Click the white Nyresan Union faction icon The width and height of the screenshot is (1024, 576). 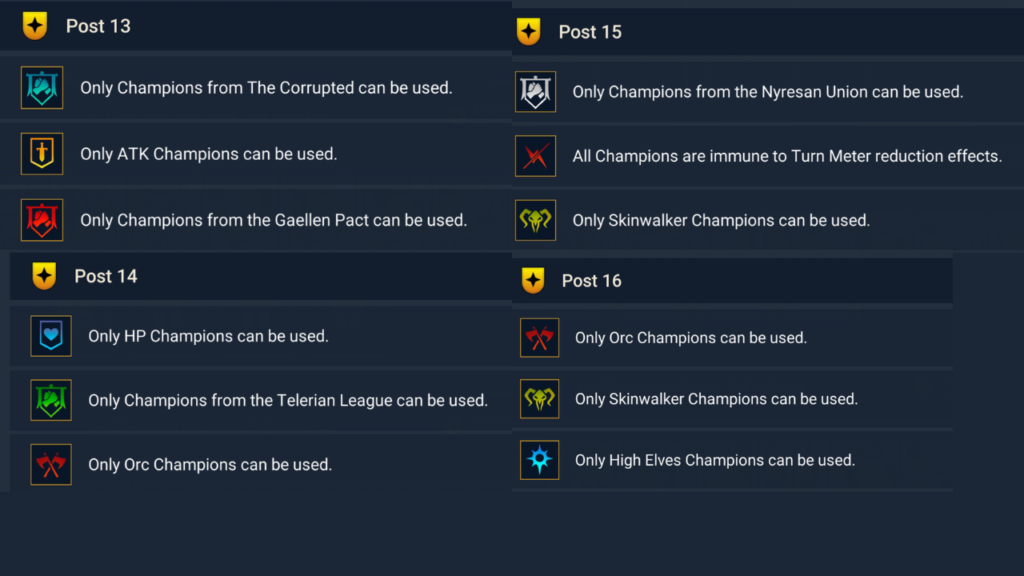(x=535, y=92)
